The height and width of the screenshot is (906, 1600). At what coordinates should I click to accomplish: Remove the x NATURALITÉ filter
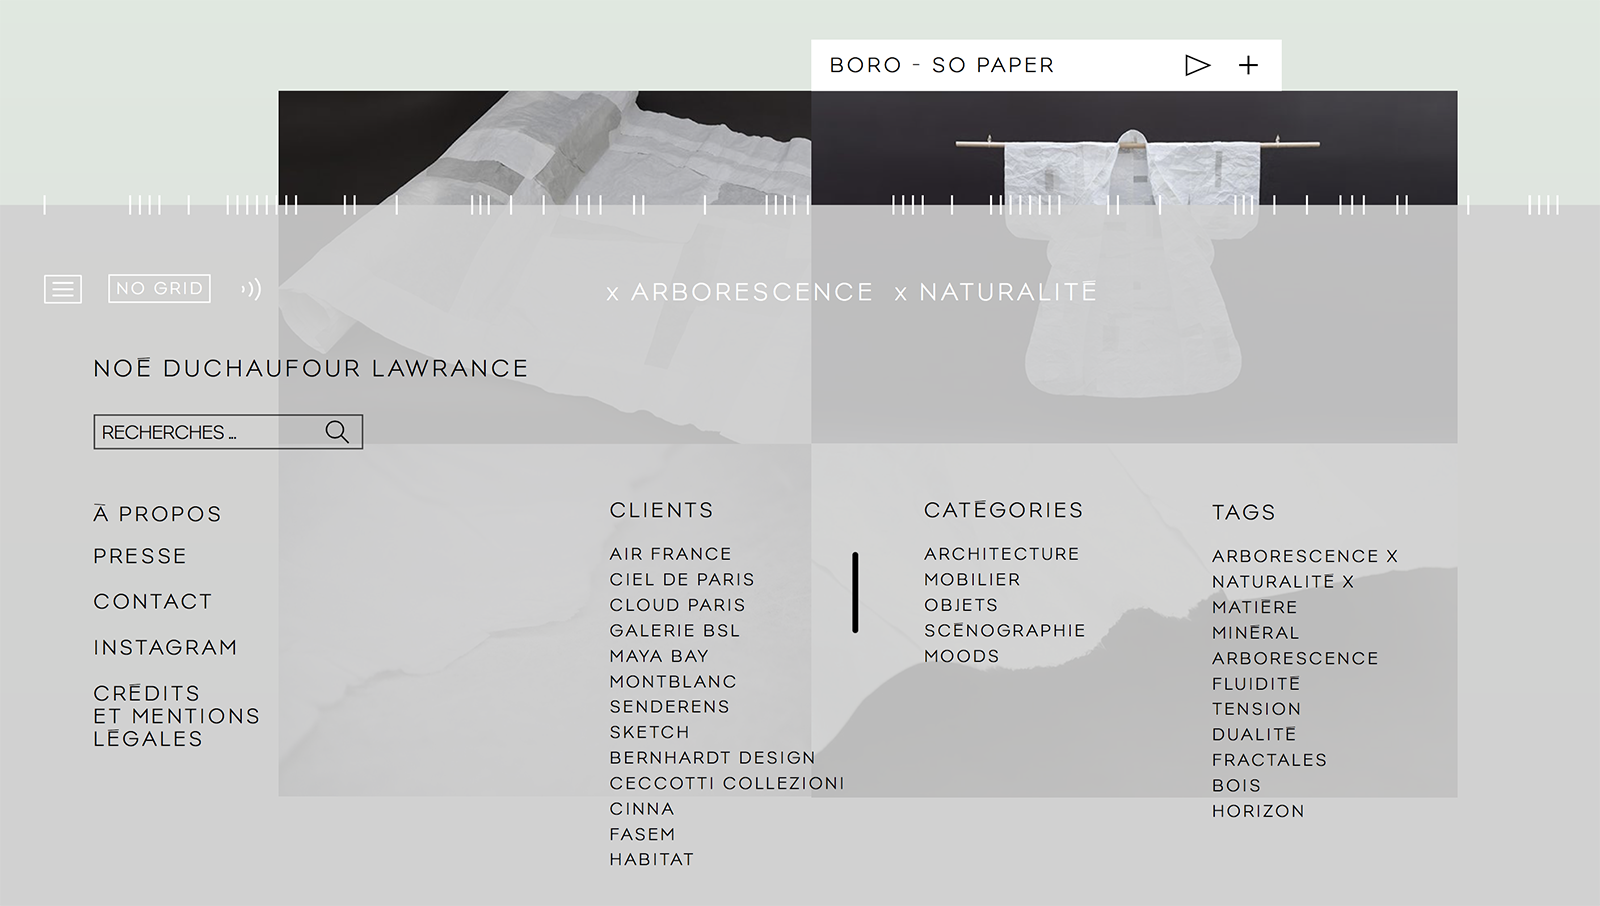coord(996,292)
